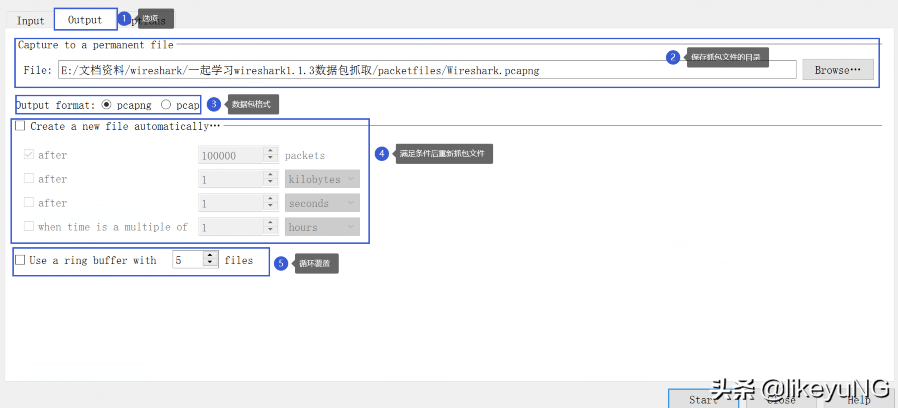This screenshot has height=408, width=898.
Task: Click the time-multiple amount field
Action: tap(231, 227)
